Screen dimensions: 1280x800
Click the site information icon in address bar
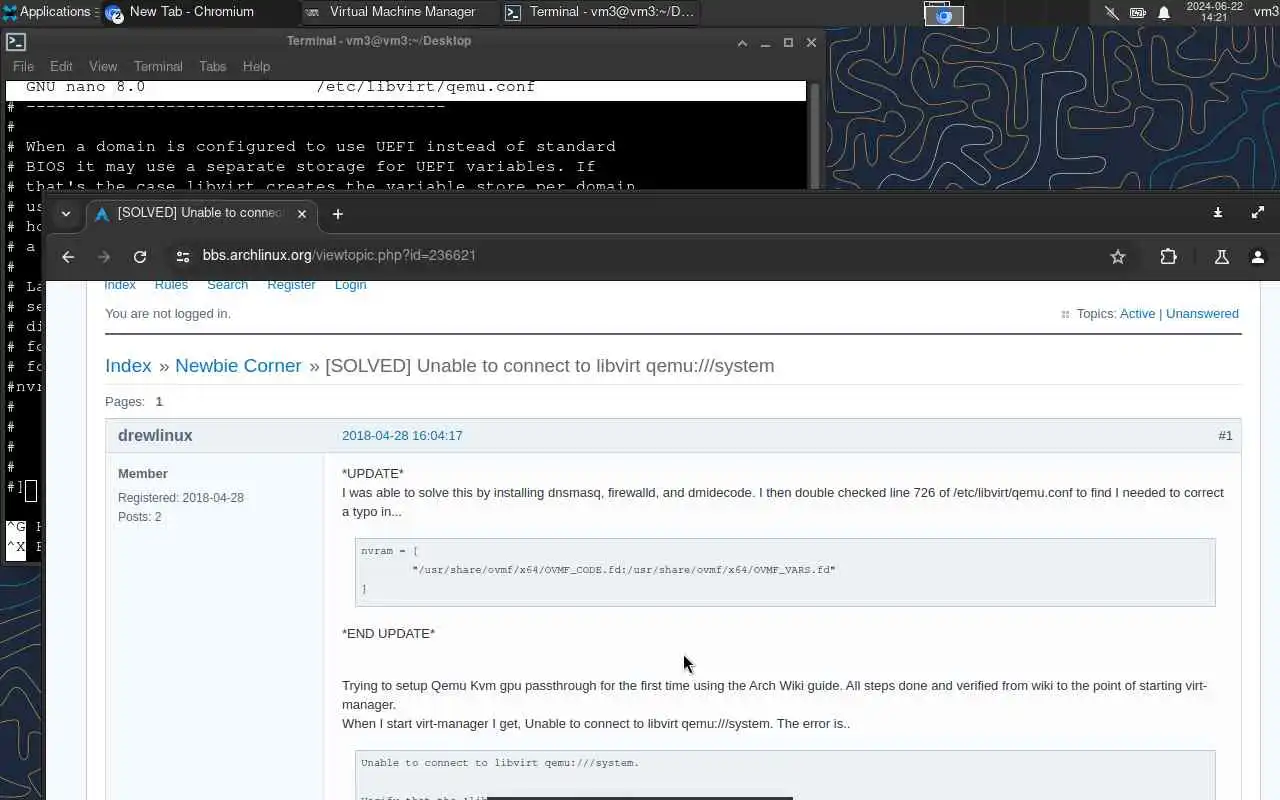(x=183, y=257)
